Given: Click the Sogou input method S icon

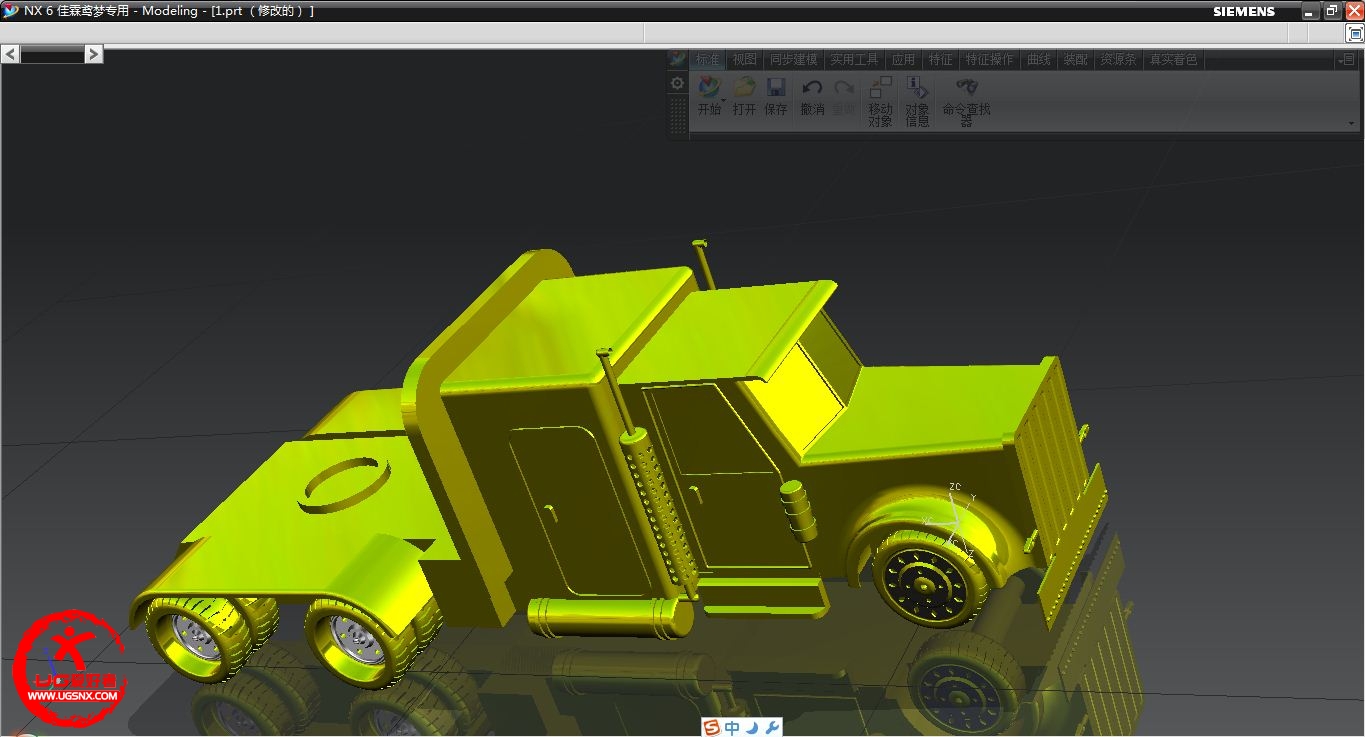Looking at the screenshot, I should pos(711,727).
